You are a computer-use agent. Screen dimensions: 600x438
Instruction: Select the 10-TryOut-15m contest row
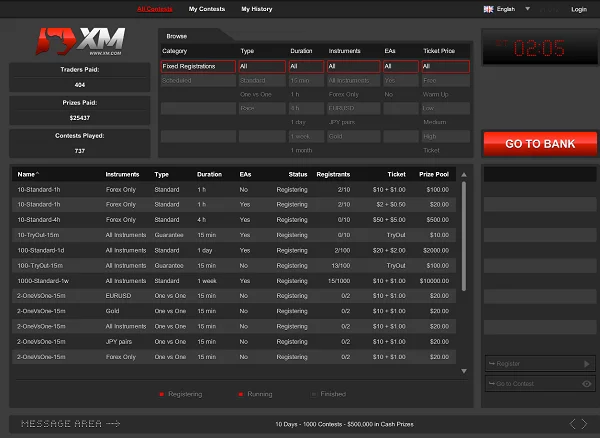[x=234, y=235]
